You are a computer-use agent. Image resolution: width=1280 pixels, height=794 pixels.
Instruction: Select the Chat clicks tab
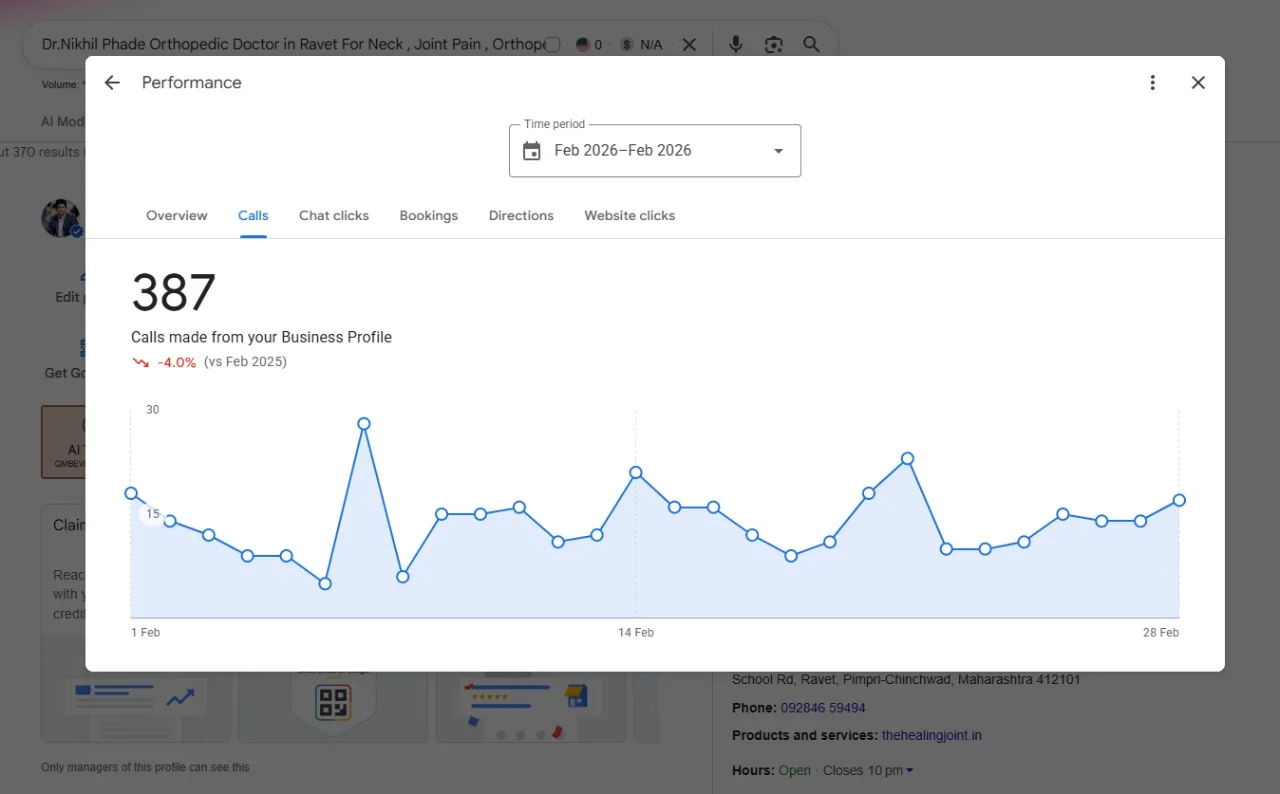tap(334, 215)
